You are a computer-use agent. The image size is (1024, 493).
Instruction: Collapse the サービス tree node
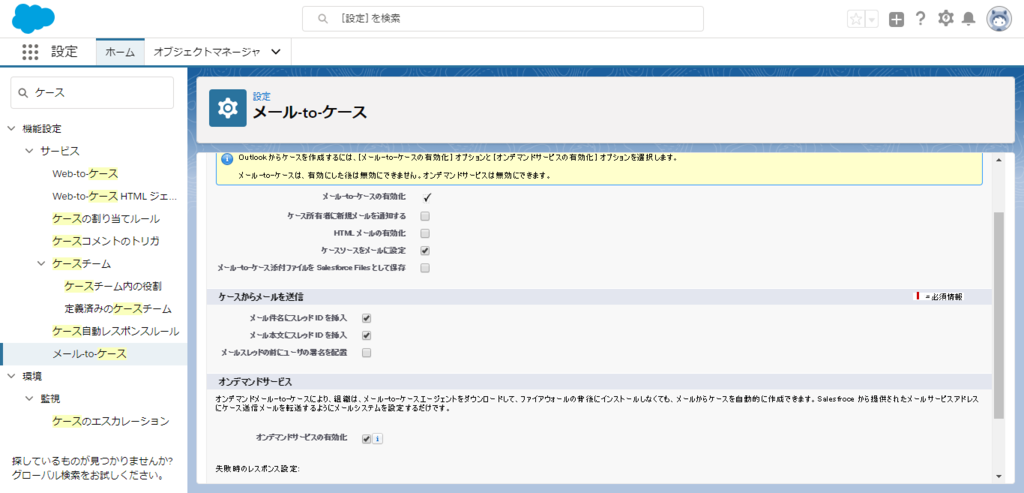coord(29,151)
